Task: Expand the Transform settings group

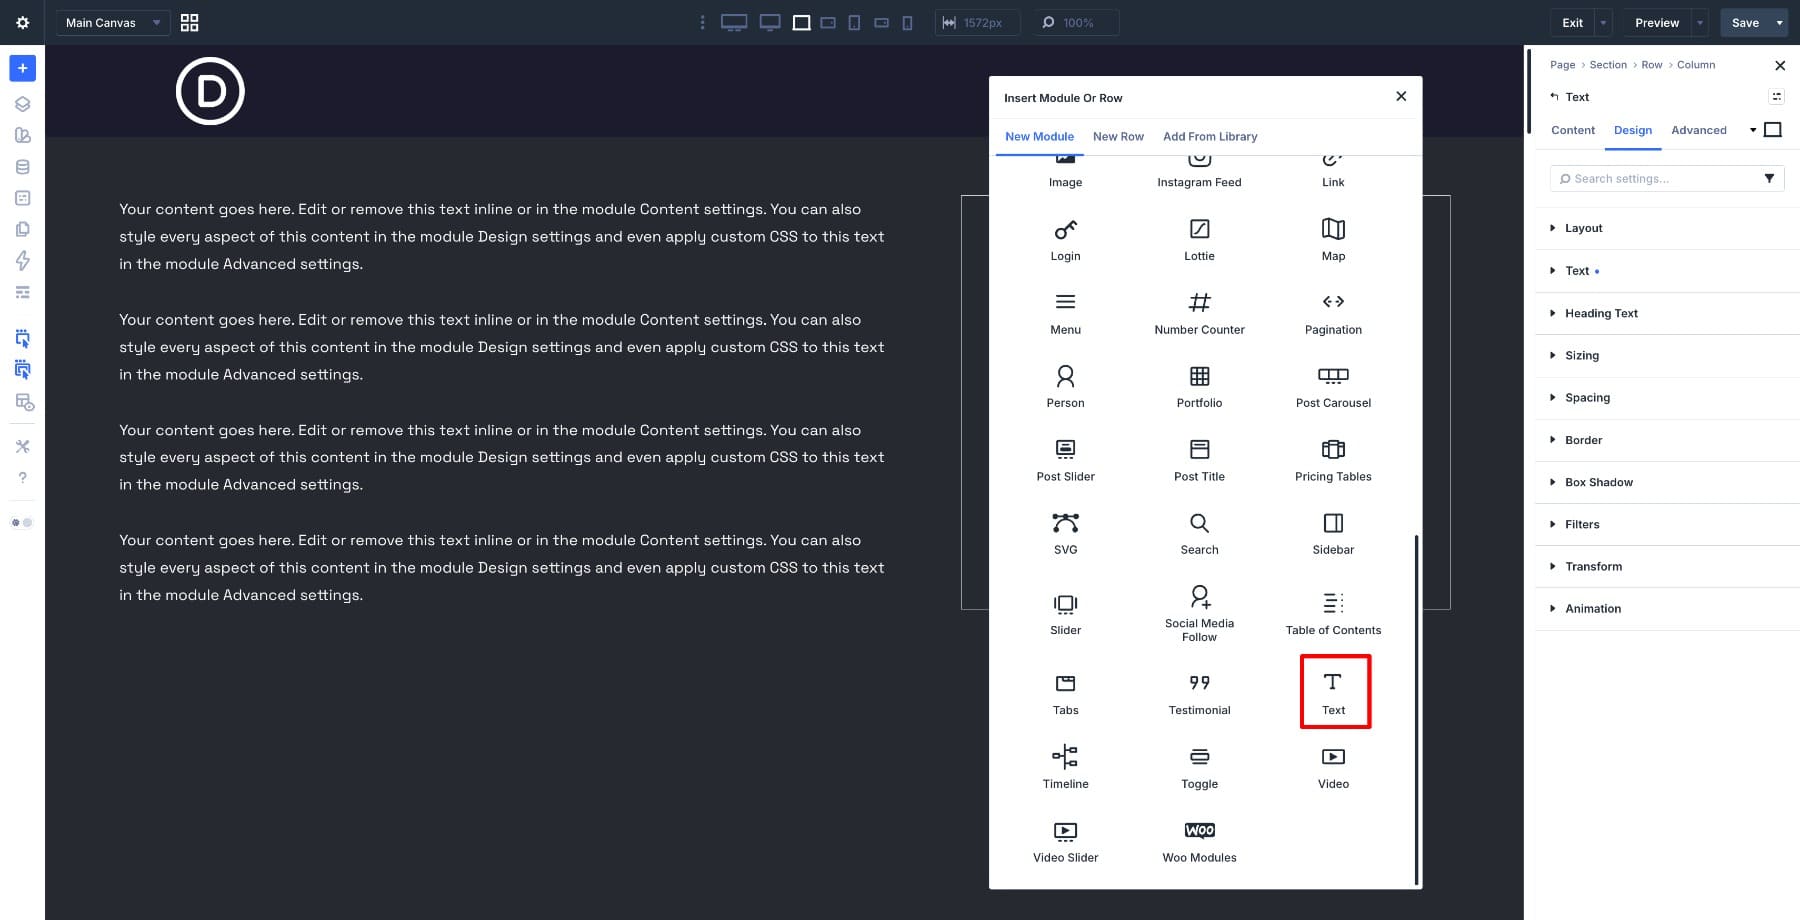Action: click(x=1666, y=566)
